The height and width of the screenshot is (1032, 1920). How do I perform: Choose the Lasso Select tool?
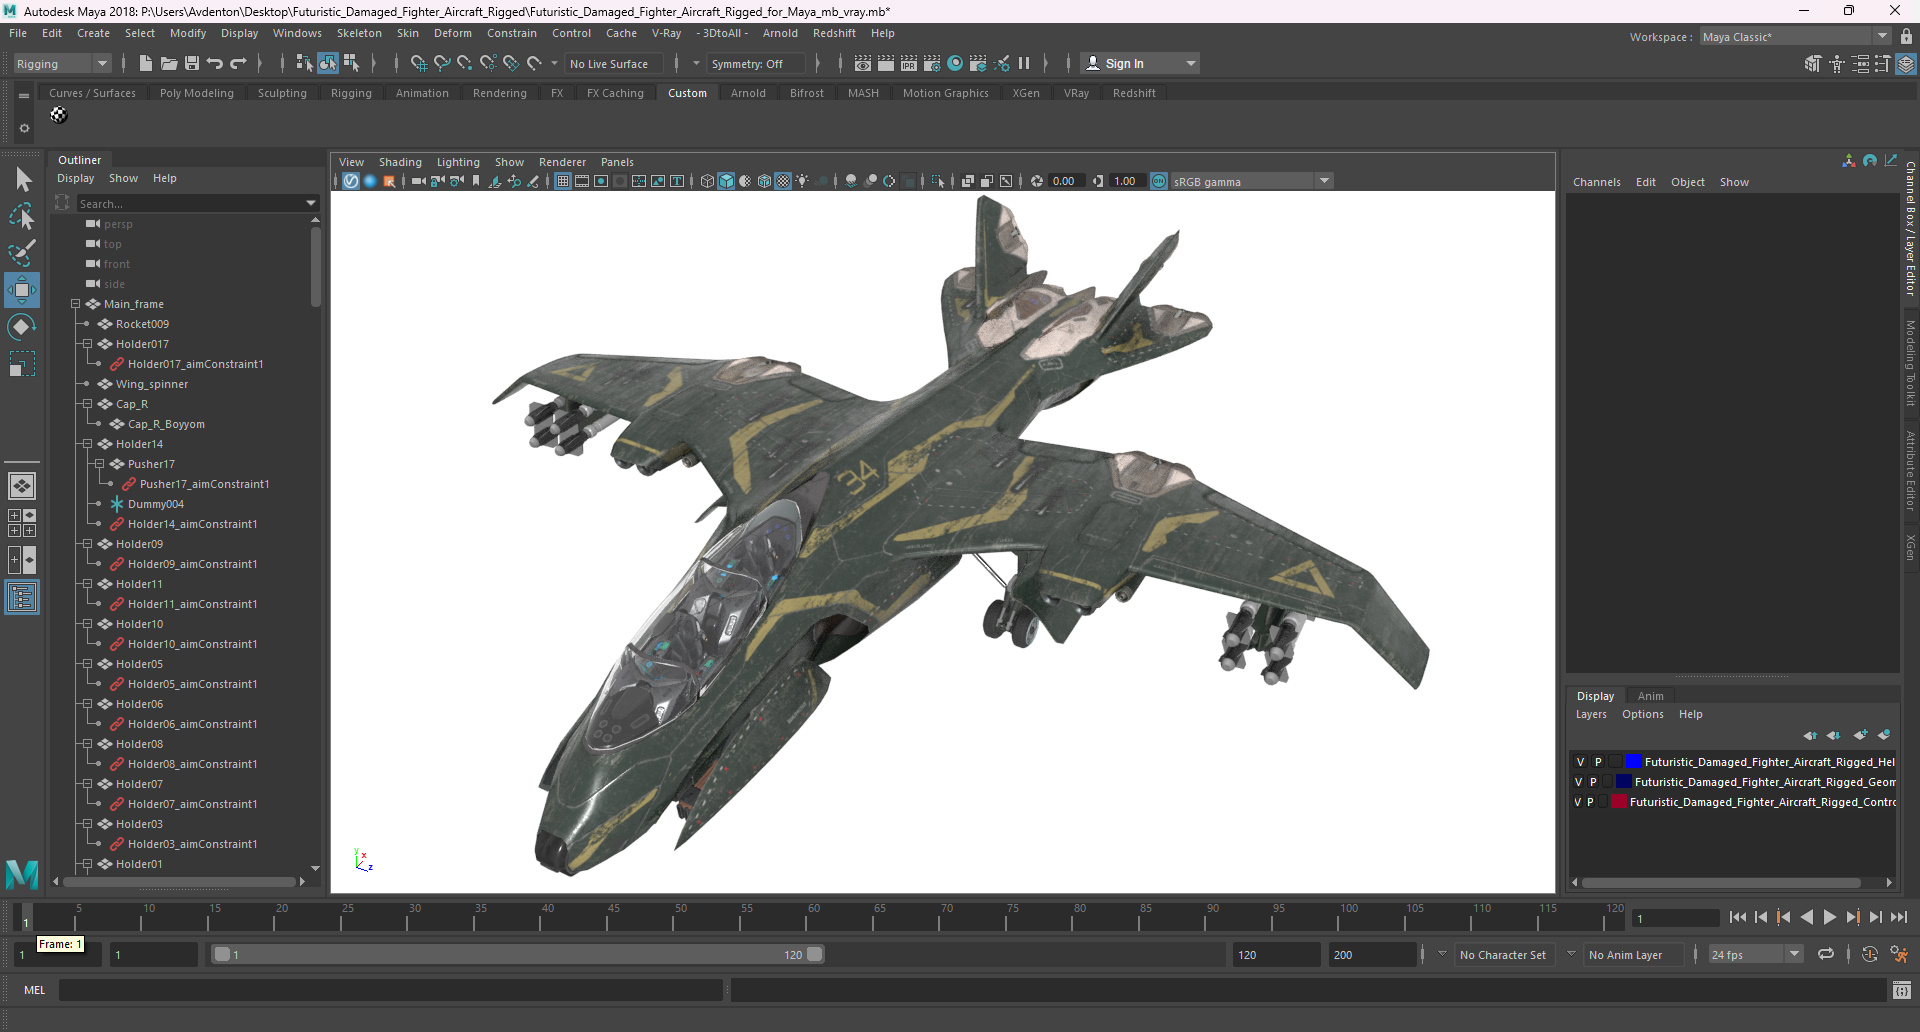point(22,216)
